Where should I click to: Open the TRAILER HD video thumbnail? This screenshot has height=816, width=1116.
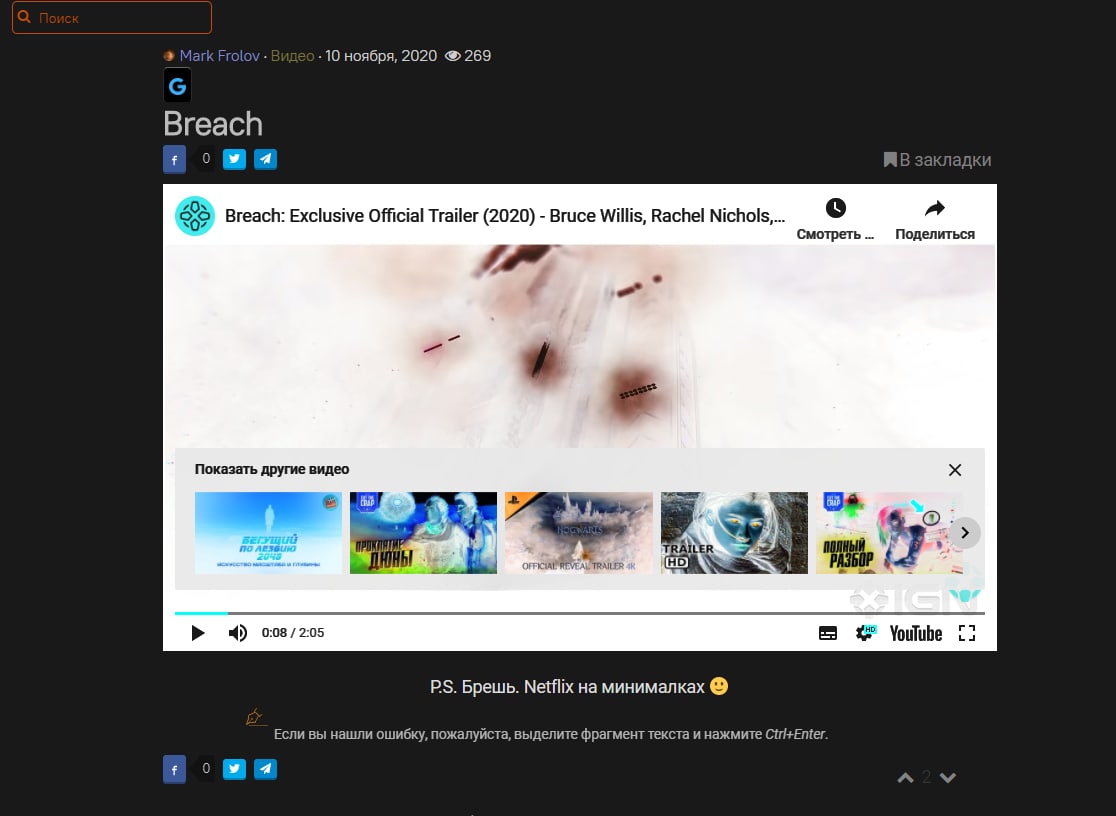pos(735,533)
